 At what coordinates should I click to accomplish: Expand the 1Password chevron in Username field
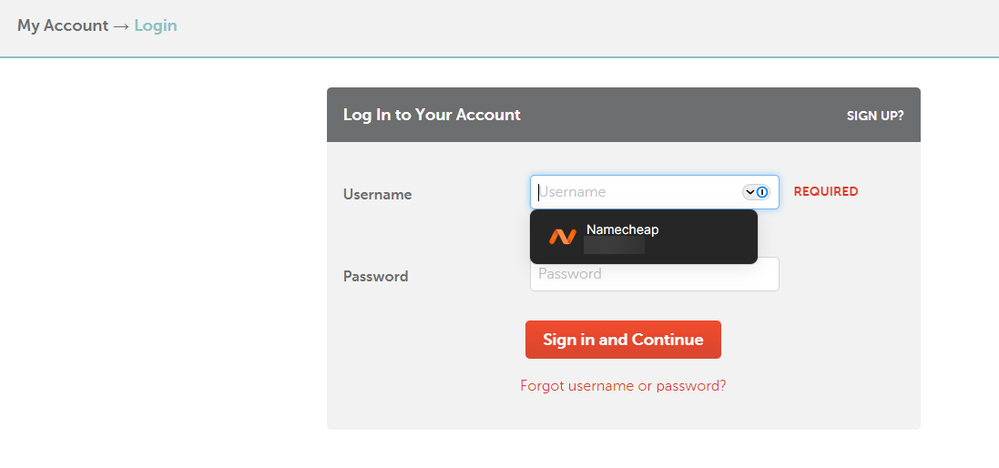pyautogui.click(x=749, y=192)
